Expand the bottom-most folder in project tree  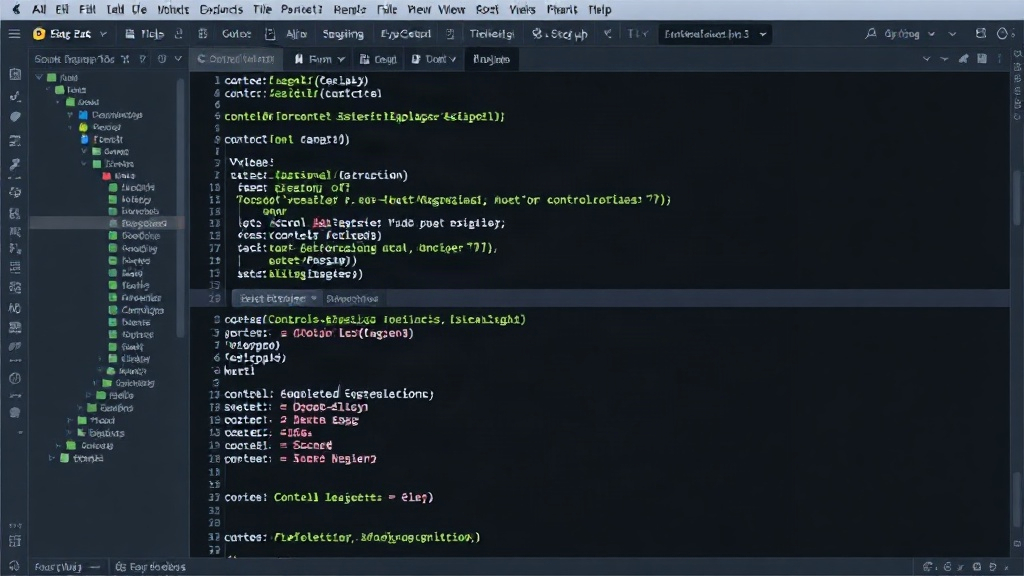coord(52,458)
